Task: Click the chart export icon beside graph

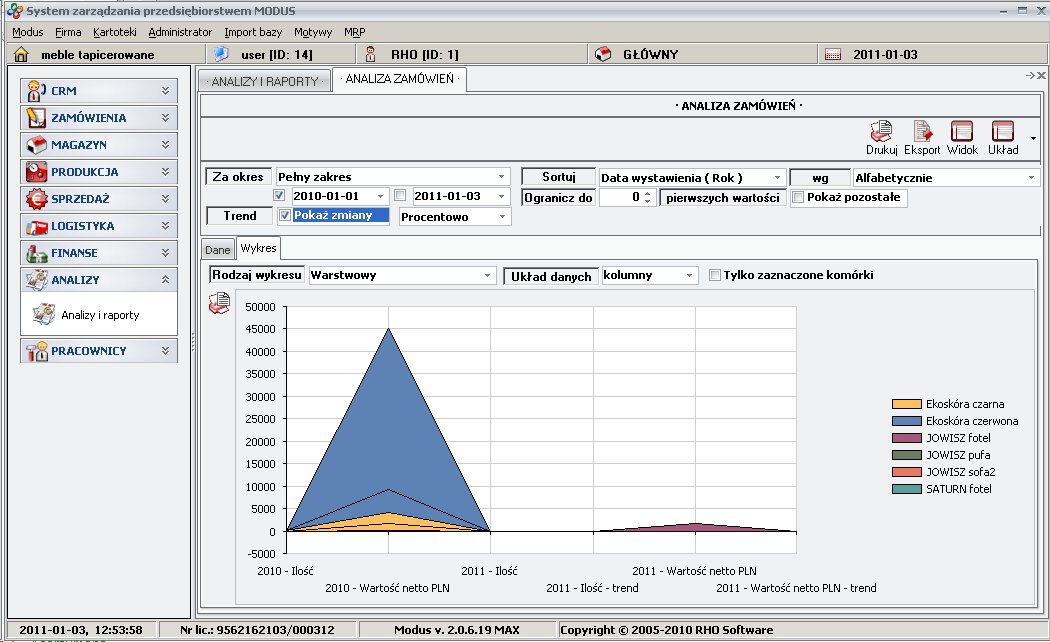Action: coord(218,305)
